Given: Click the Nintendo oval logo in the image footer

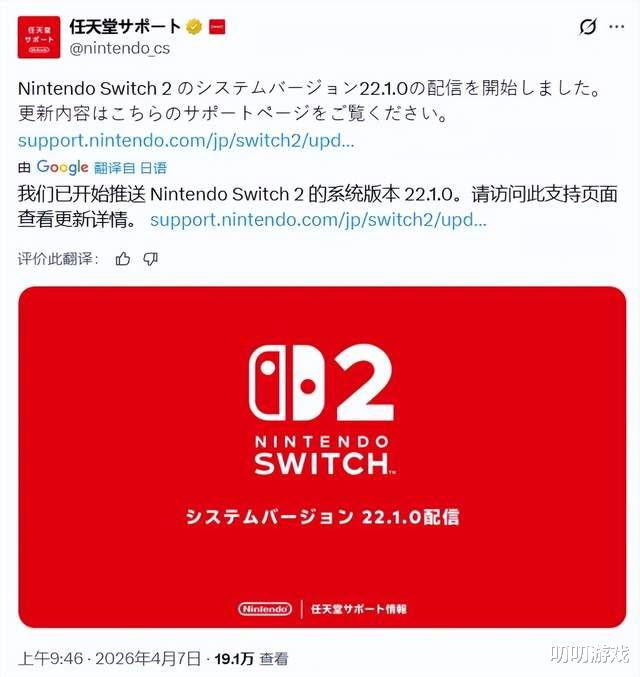Looking at the screenshot, I should (265, 609).
